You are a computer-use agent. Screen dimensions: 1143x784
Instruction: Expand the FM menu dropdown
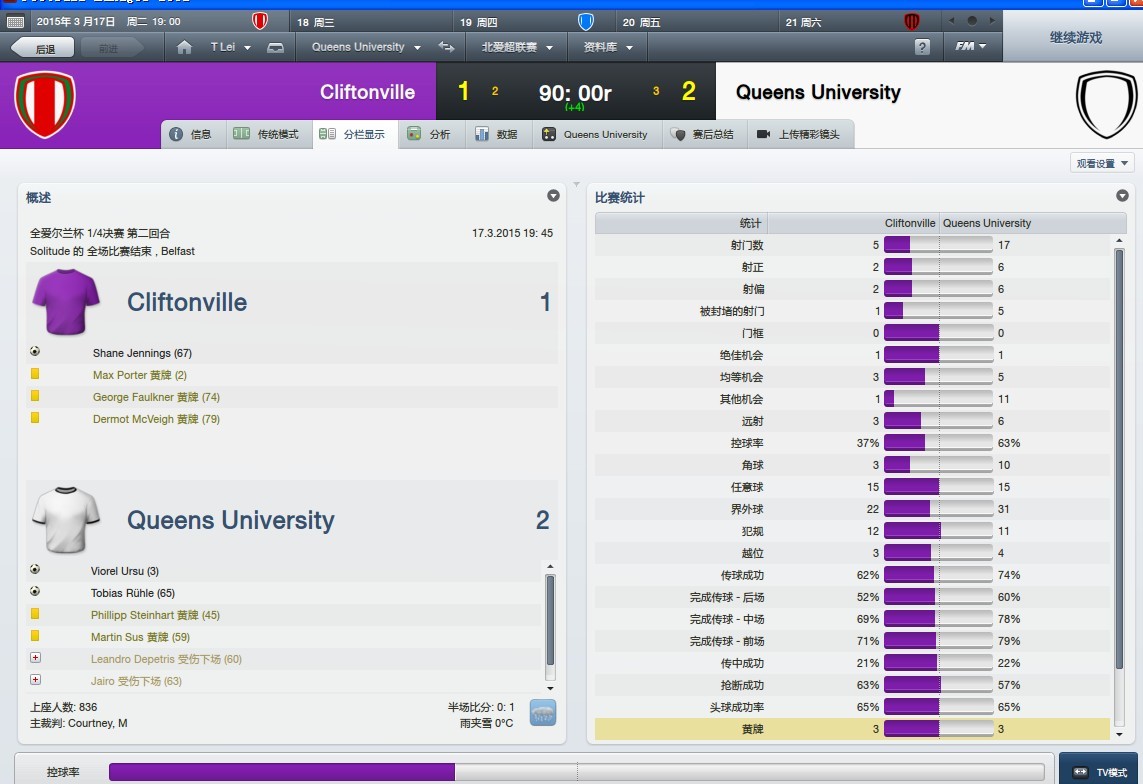coord(970,47)
